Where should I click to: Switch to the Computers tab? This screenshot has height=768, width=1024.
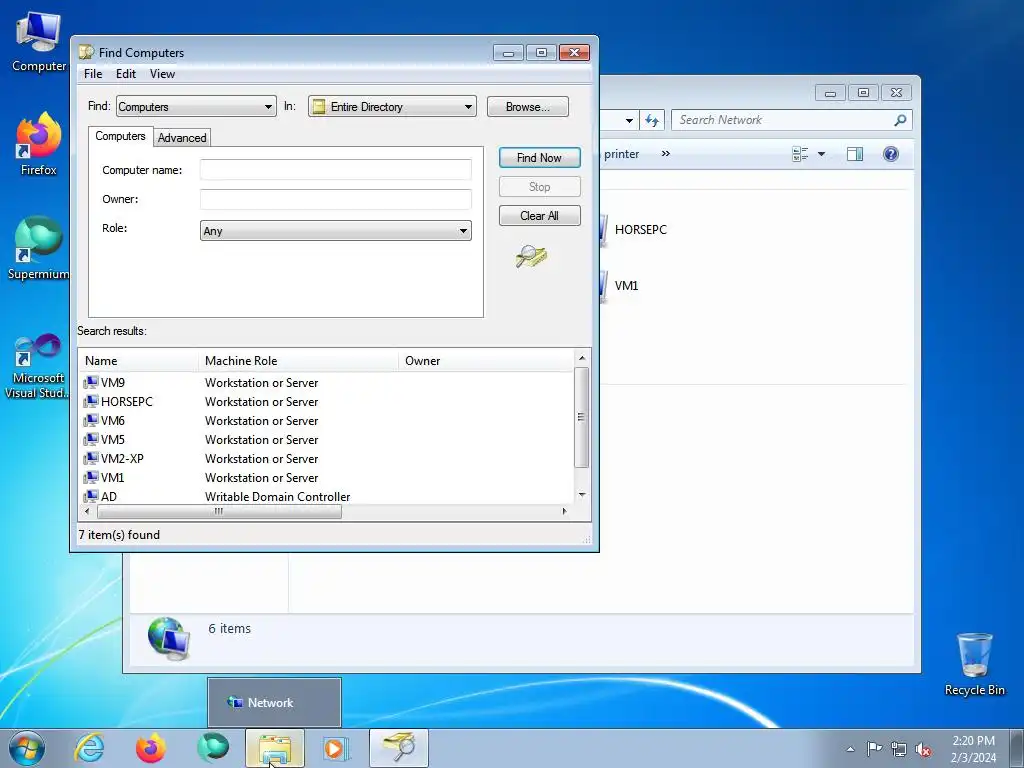click(x=120, y=136)
